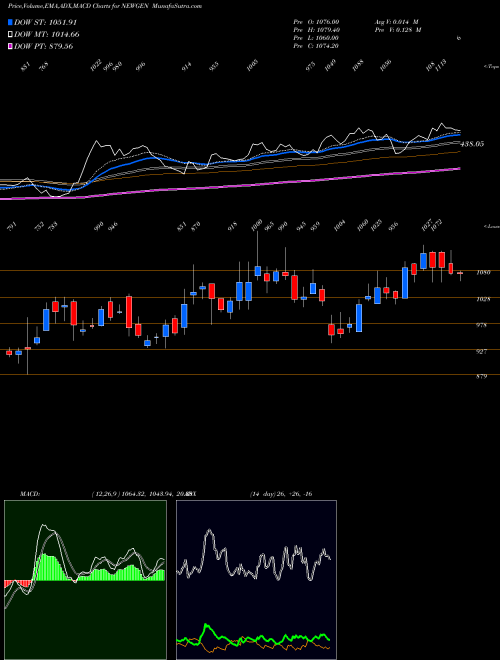The image size is (500, 660).
Task: Click the white DOW MT legend swatch
Action: tap(11, 34)
